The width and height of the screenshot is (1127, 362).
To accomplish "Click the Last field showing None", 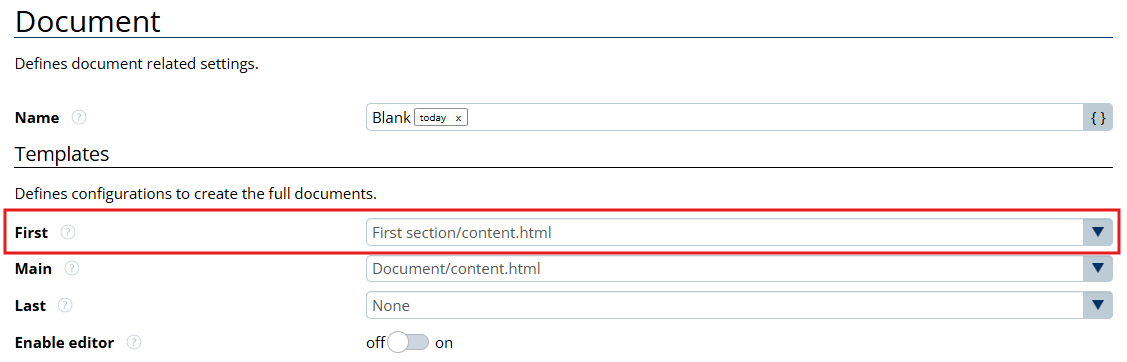I will (x=725, y=305).
